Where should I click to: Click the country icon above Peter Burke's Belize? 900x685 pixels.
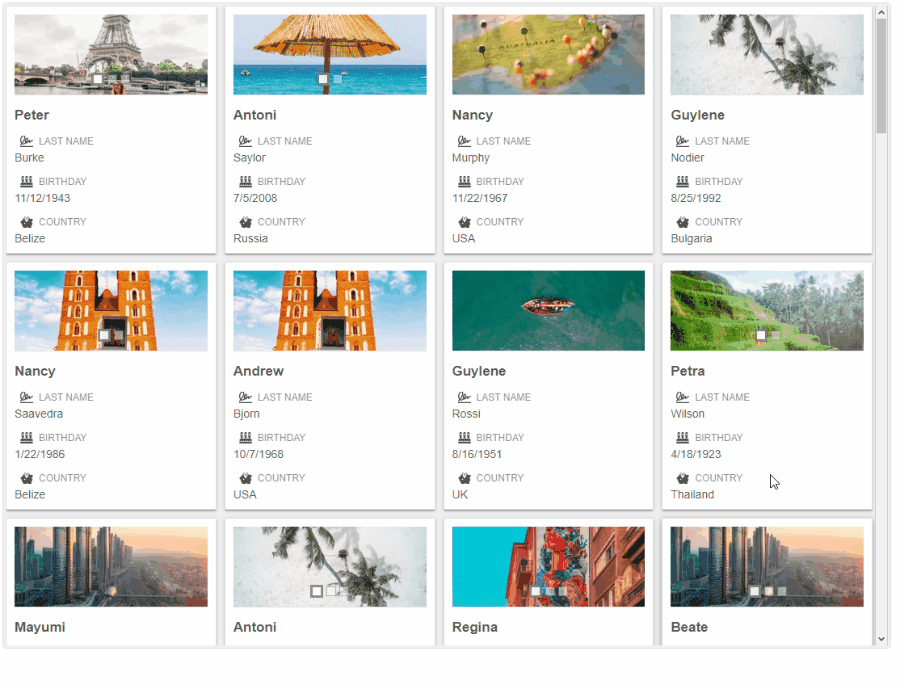pyautogui.click(x=26, y=222)
